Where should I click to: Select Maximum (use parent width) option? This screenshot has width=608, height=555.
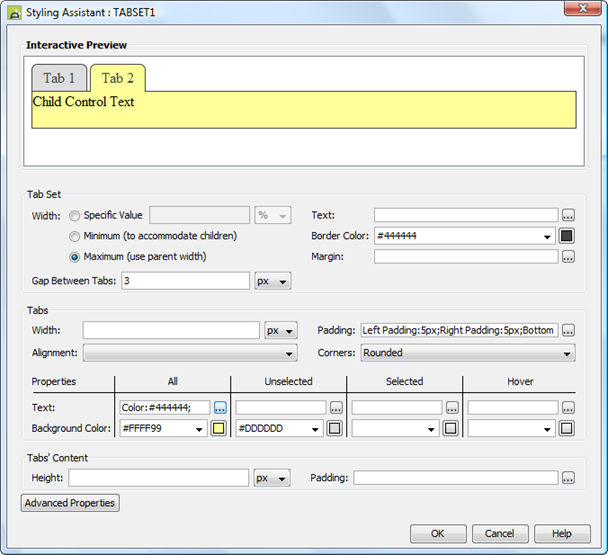(75, 257)
